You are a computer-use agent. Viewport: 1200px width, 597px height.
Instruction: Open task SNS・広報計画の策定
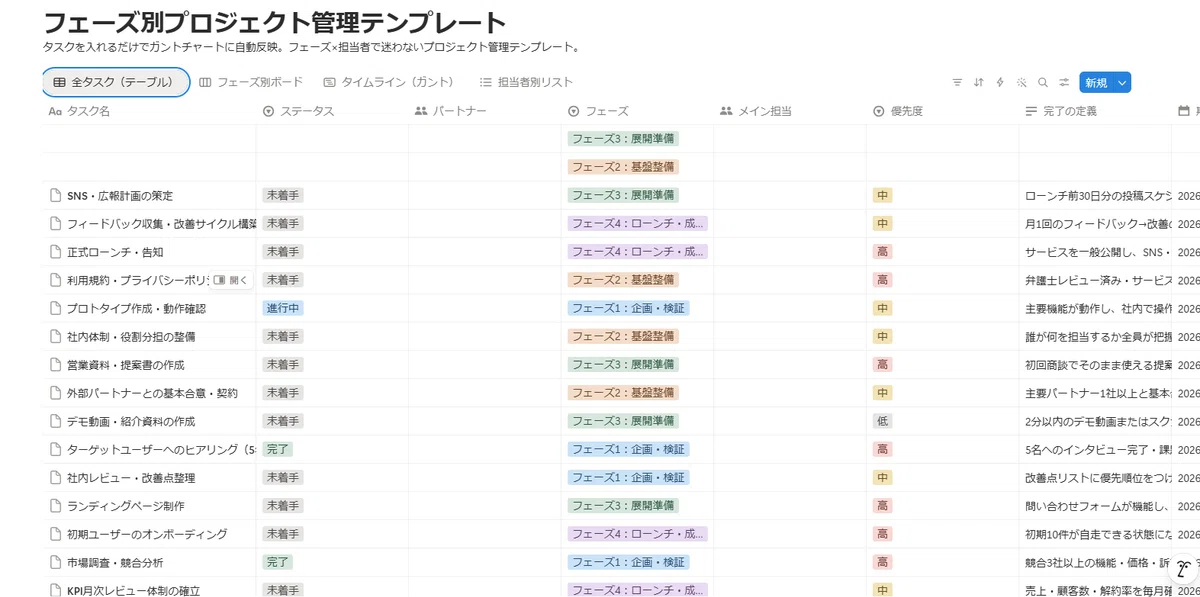point(120,195)
